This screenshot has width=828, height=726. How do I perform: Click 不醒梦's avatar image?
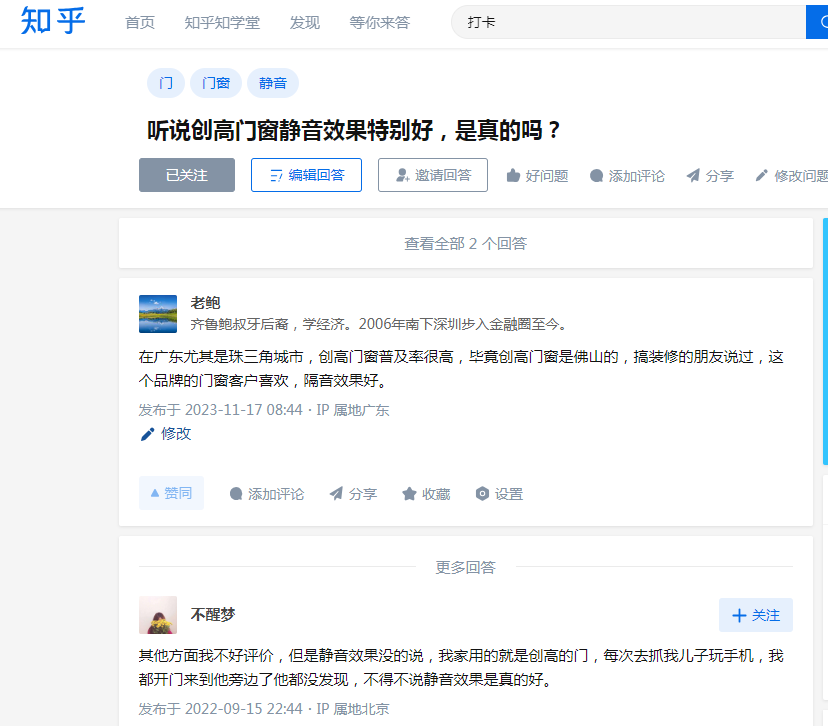(158, 615)
